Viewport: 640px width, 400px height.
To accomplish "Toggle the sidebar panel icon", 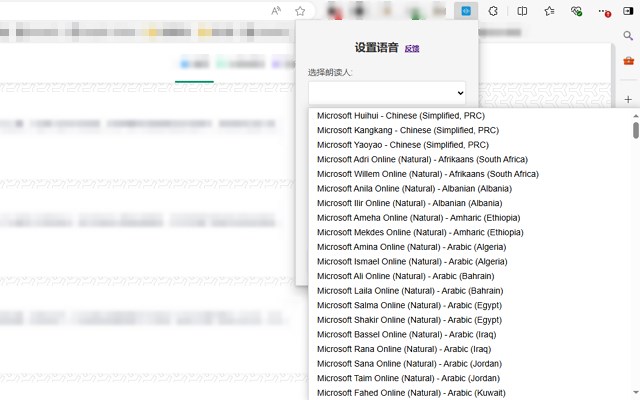I will (628, 11).
